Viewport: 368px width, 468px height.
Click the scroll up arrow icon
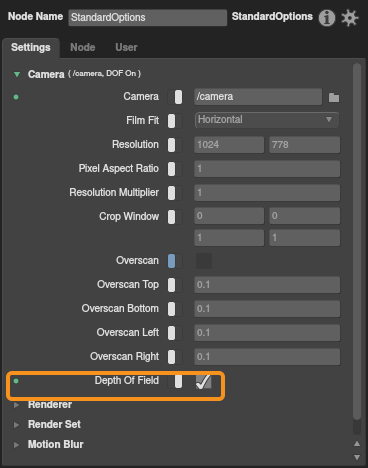click(x=357, y=444)
